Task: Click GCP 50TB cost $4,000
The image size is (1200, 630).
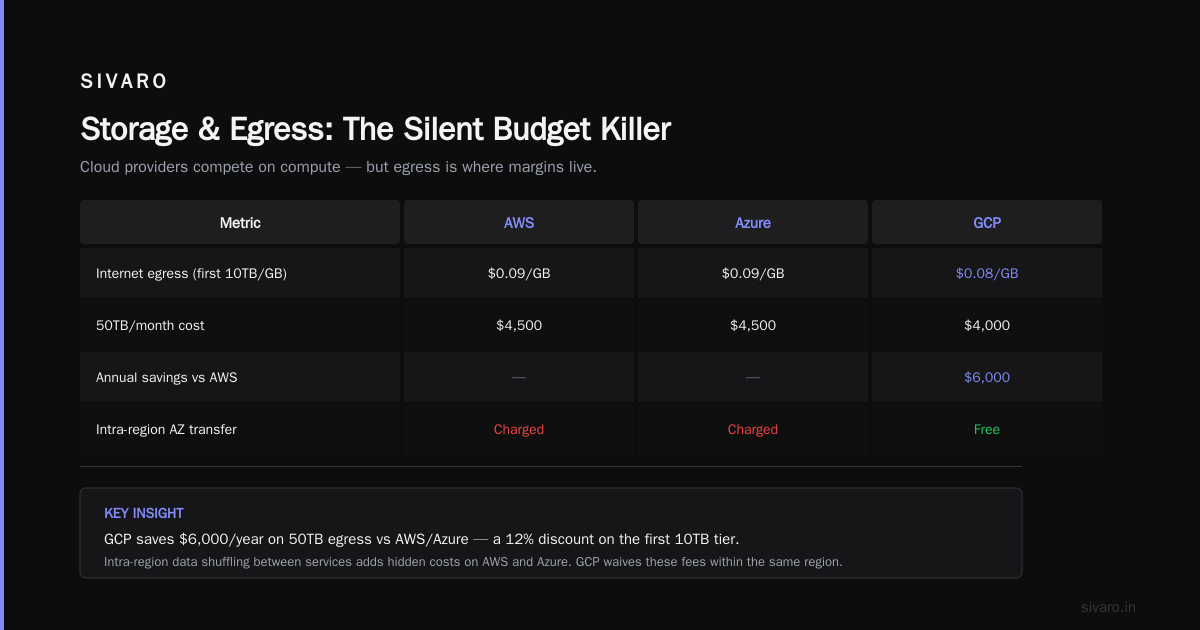Action: point(987,325)
